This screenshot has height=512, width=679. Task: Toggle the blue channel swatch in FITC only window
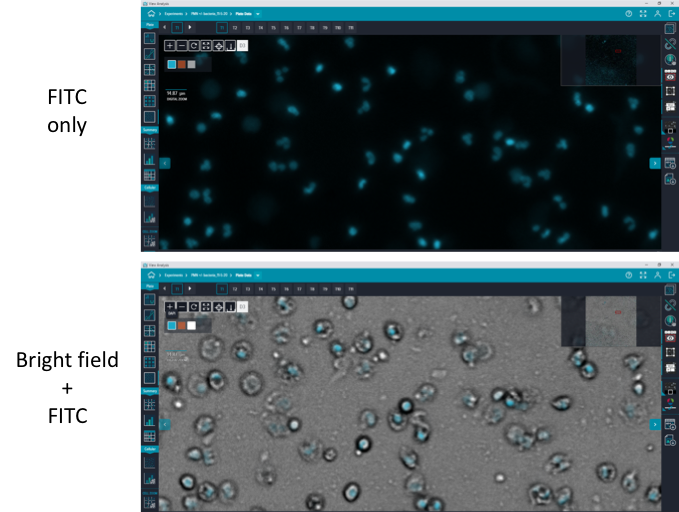[172, 65]
